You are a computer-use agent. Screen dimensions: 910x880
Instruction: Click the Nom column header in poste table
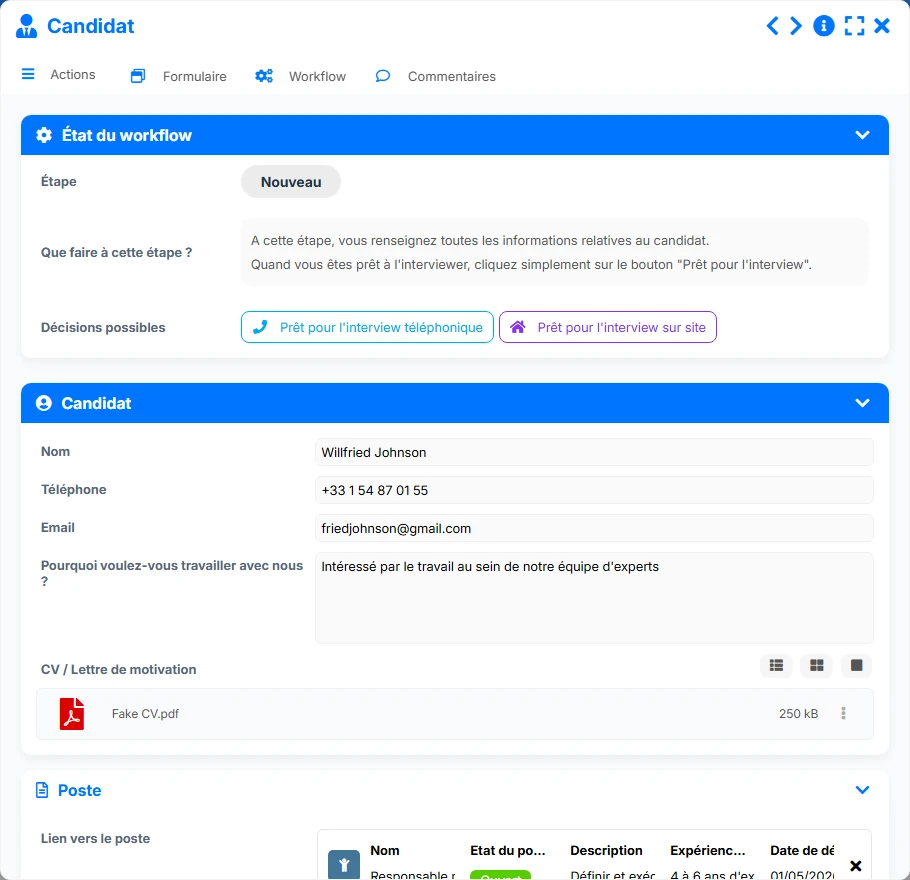tap(385, 850)
